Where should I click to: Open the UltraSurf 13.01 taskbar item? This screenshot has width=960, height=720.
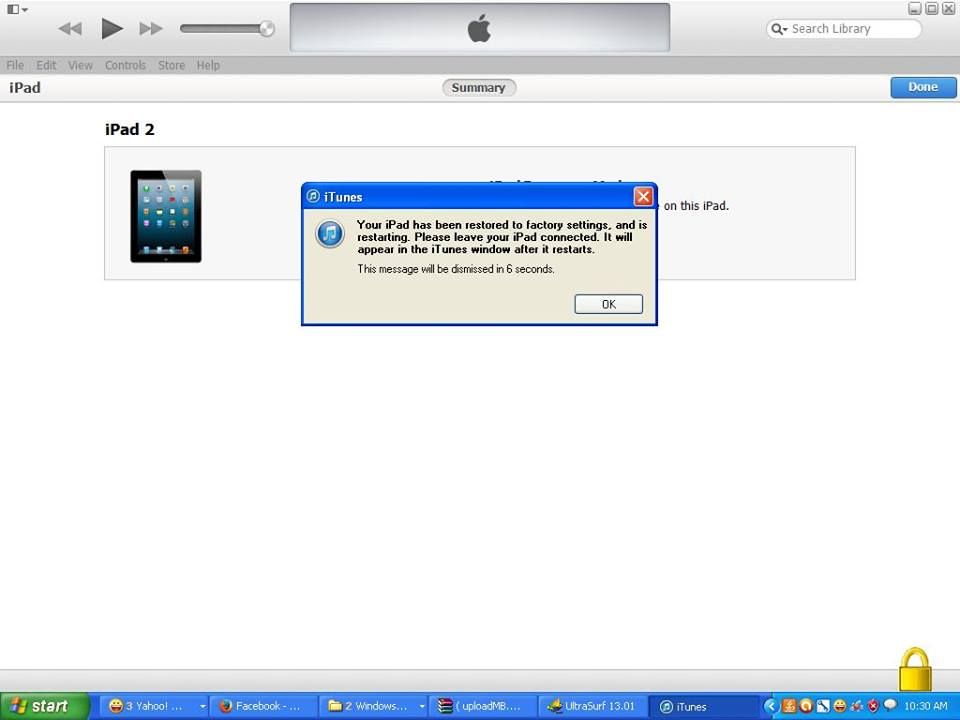click(x=592, y=706)
